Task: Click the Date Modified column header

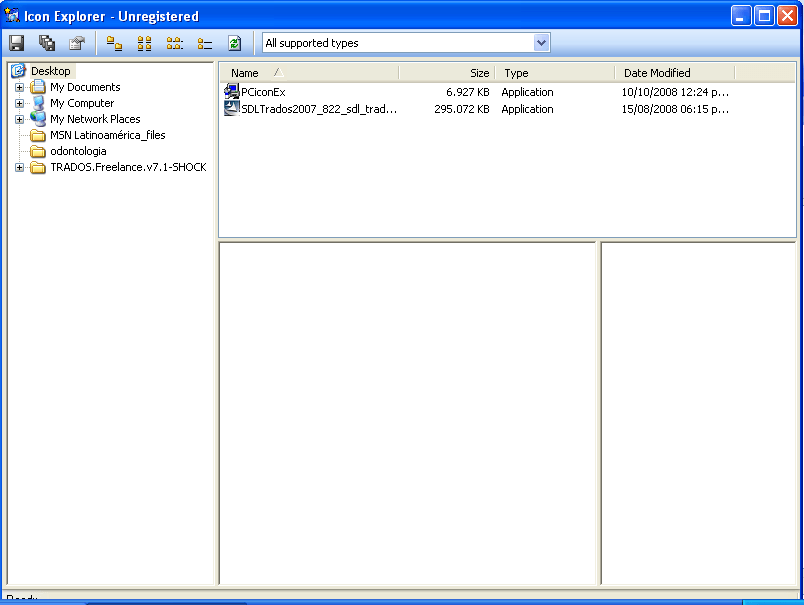Action: (x=655, y=72)
